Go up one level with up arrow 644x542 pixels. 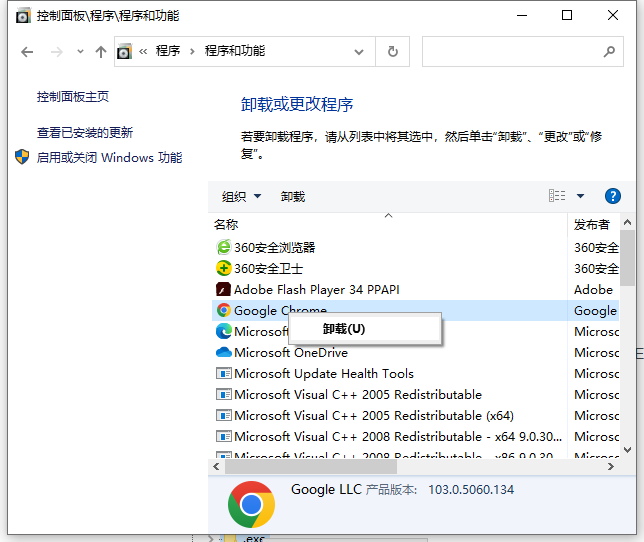[100, 51]
